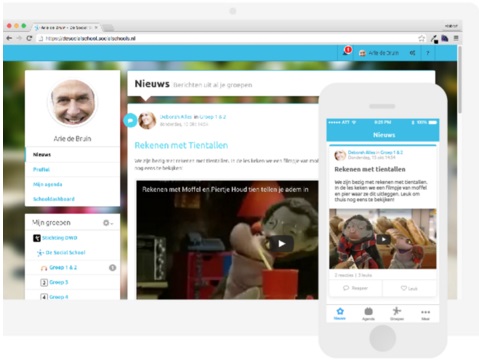Open the notifications bell with red badge

tap(347, 51)
